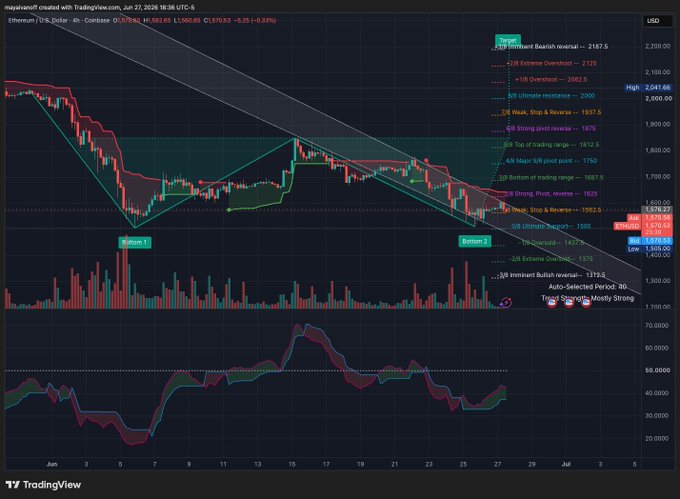Click the snapshot attribution text at the top
Screen dimensions: 680x499
click(x=99, y=7)
